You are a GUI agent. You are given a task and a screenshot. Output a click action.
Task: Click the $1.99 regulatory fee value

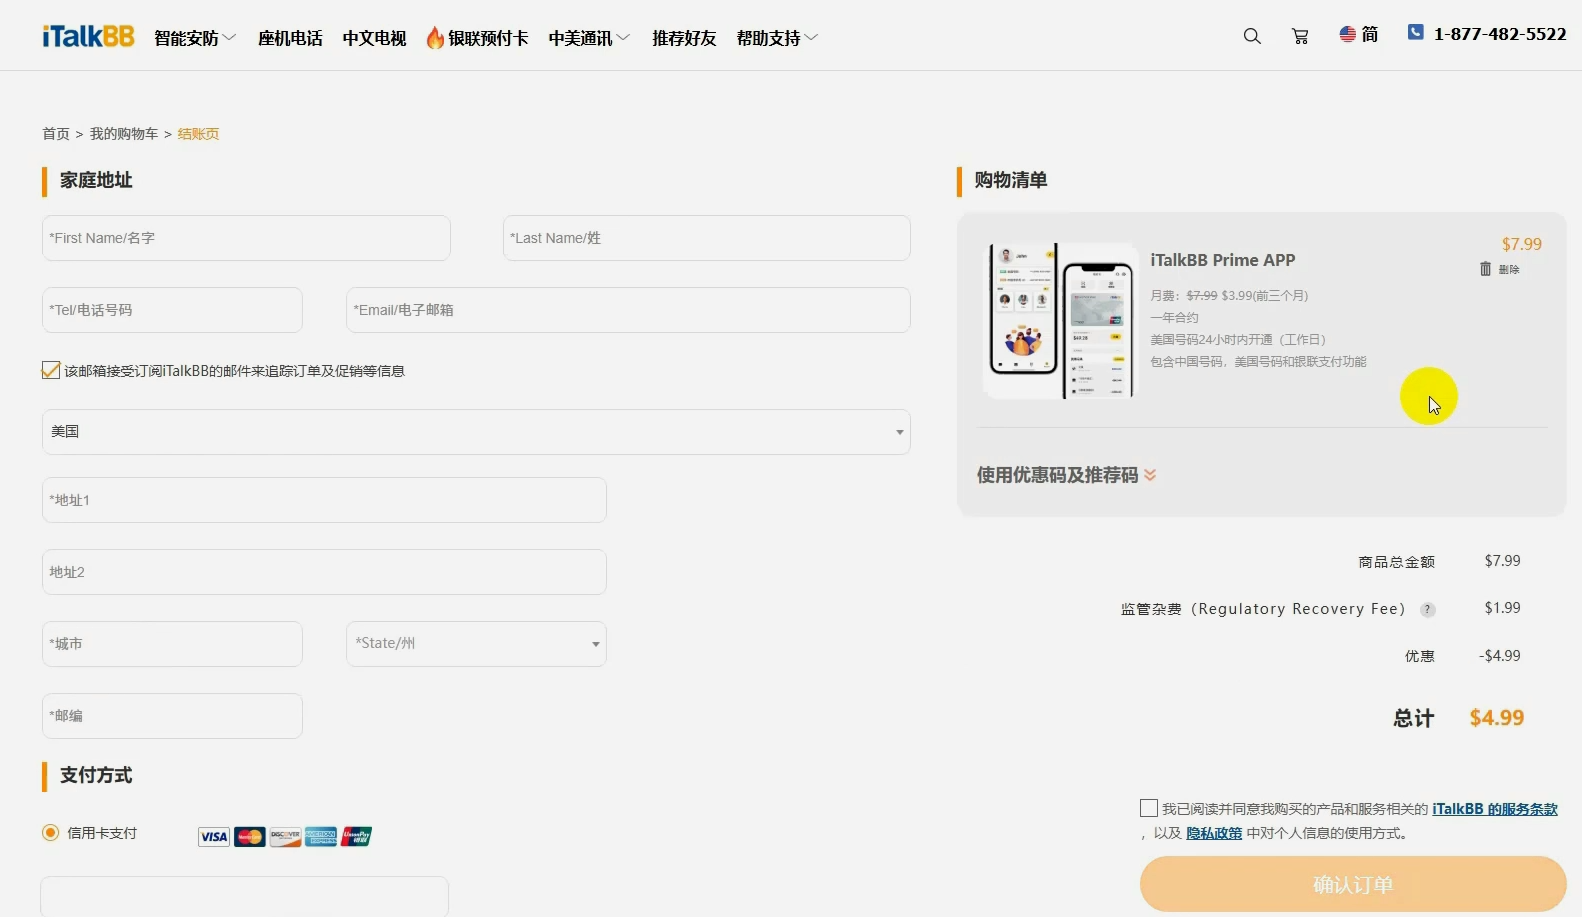pyautogui.click(x=1502, y=608)
